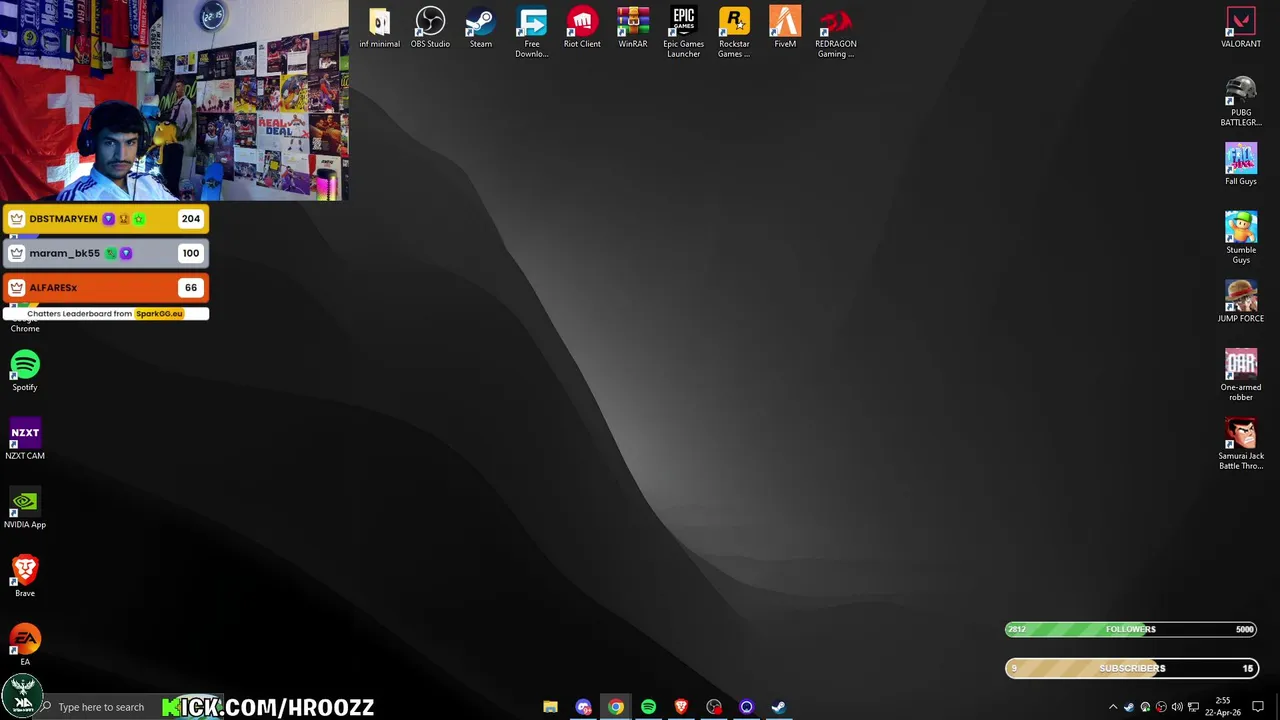This screenshot has width=1280, height=720.
Task: Open the Free Download Manager shortcut
Action: [532, 33]
